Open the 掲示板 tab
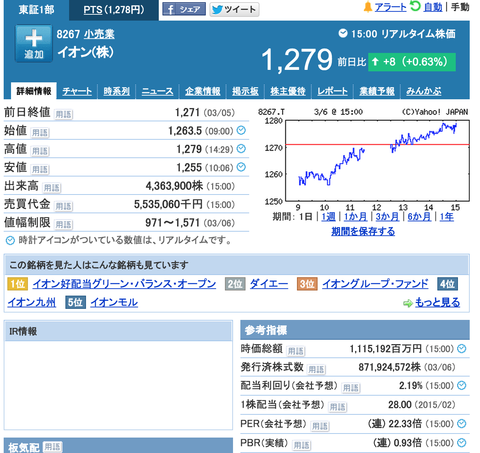This screenshot has width=480, height=453. [x=245, y=91]
